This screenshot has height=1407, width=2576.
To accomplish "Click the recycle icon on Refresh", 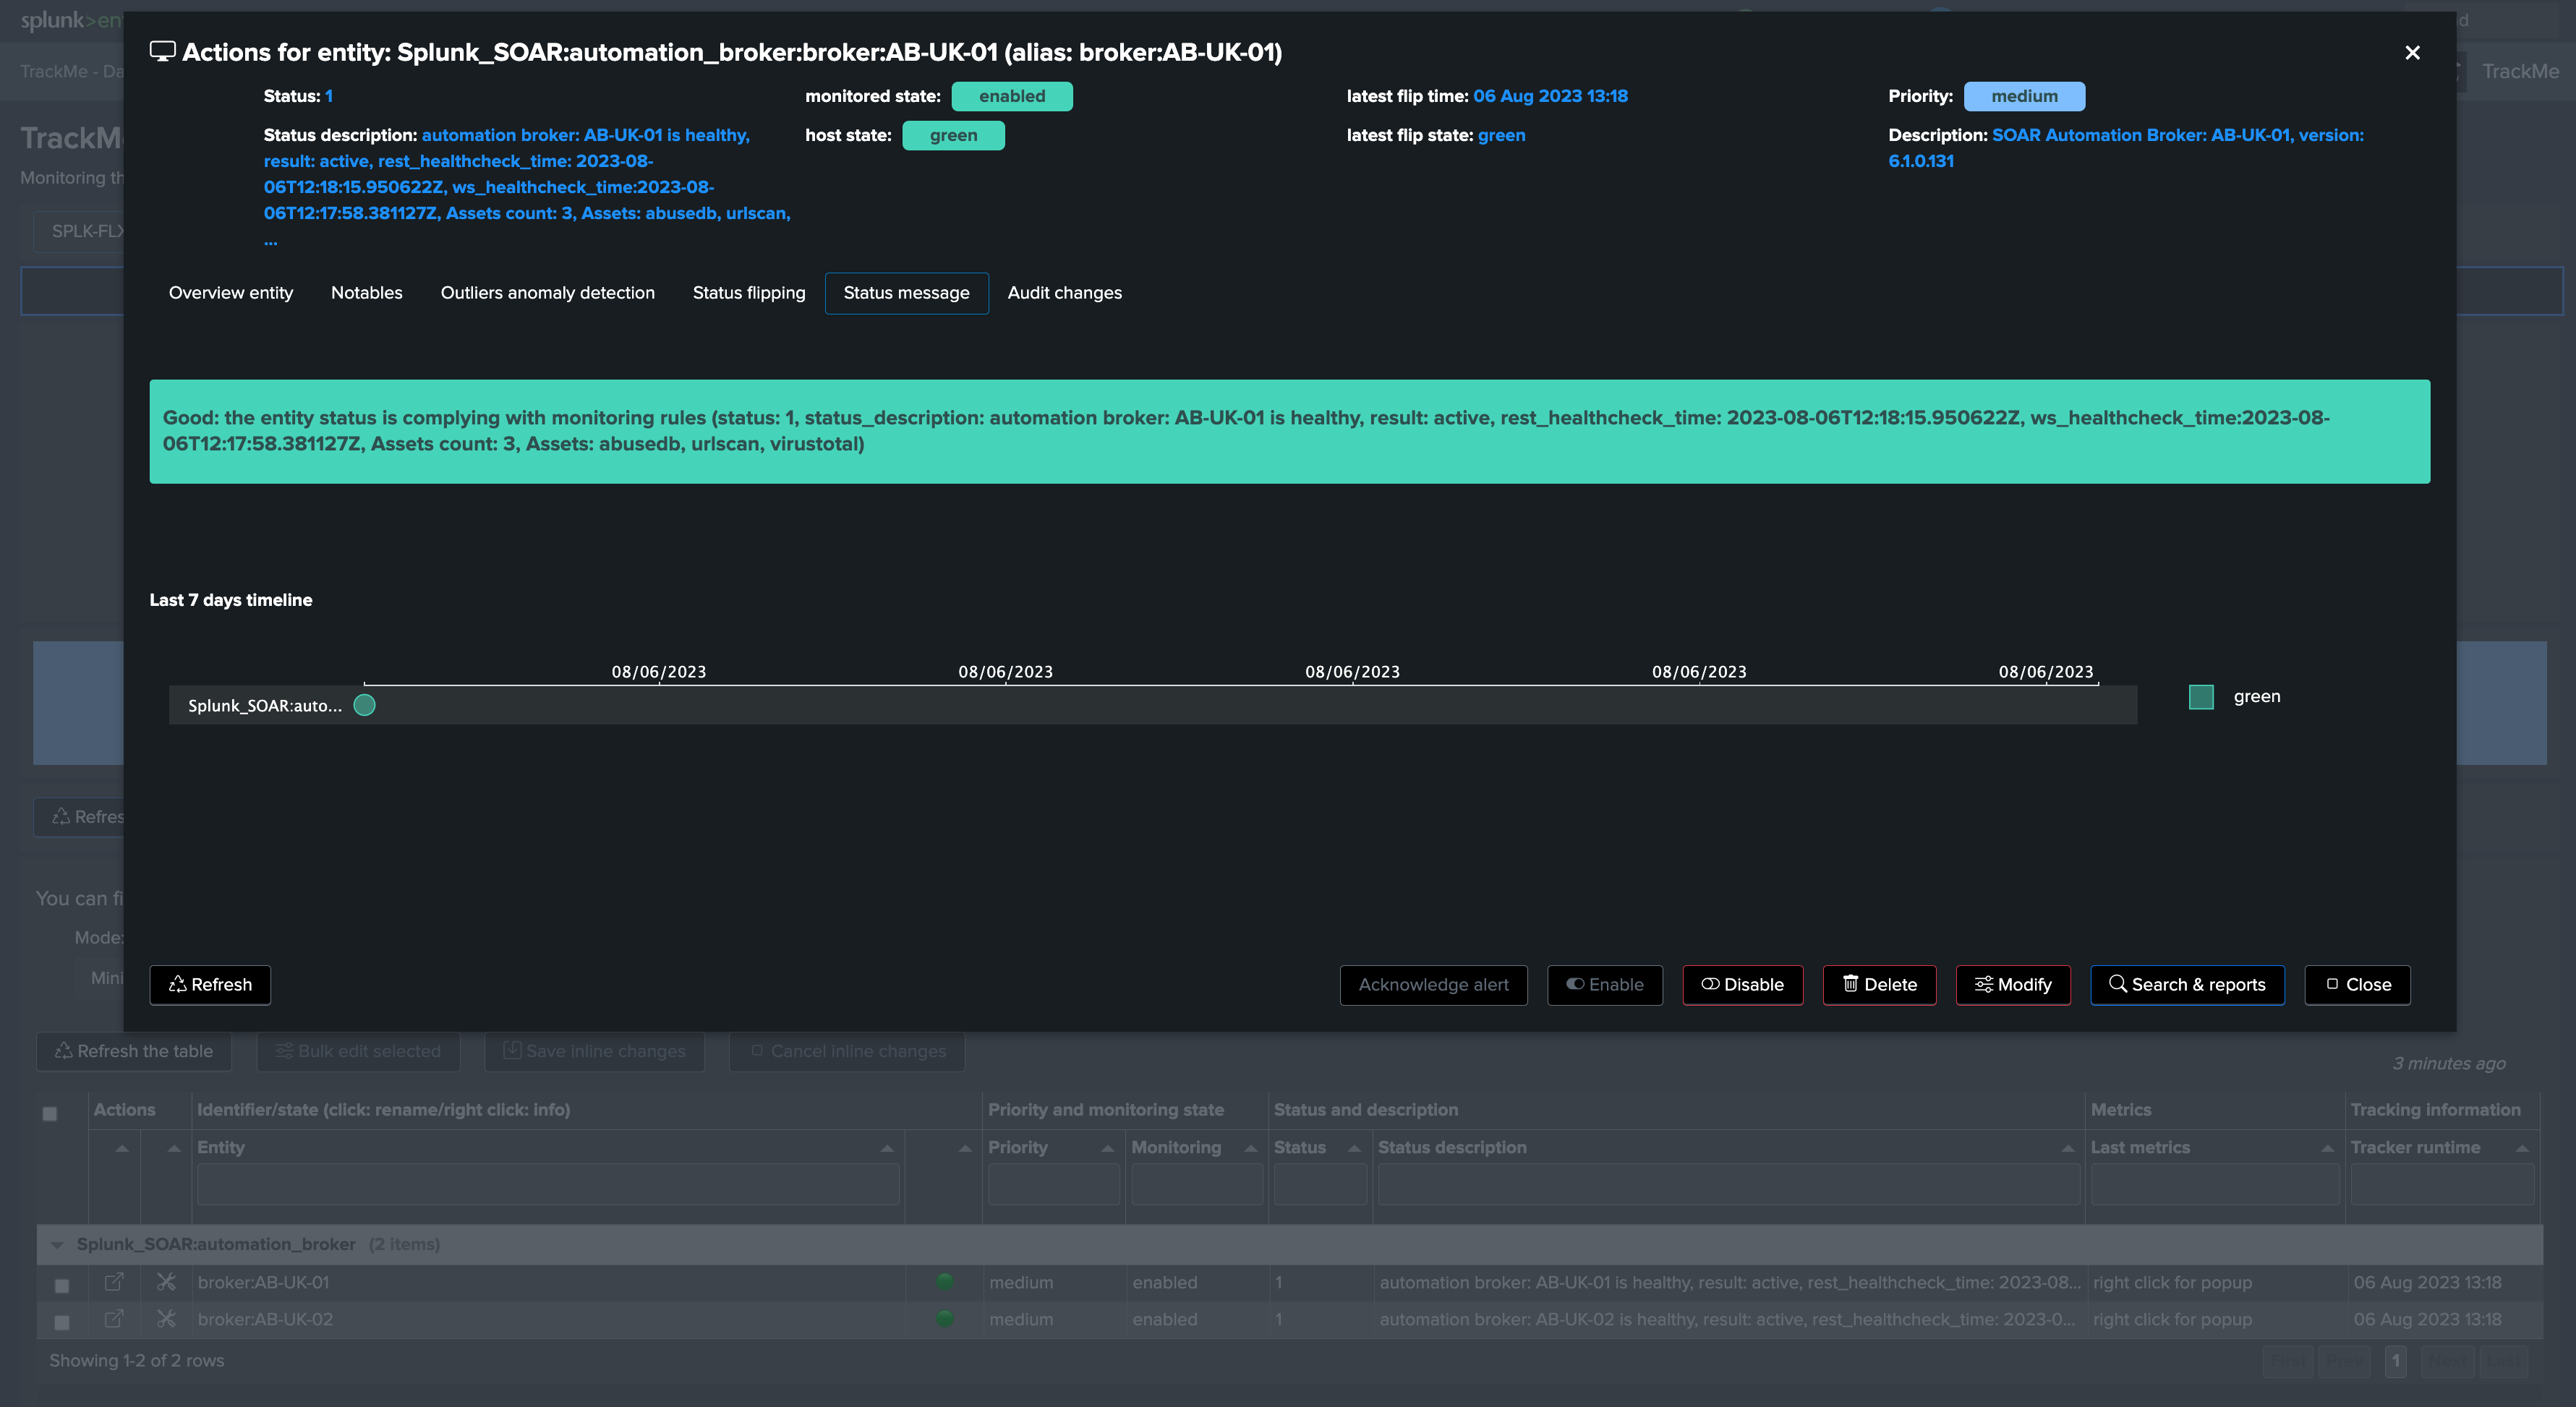I will [x=178, y=984].
